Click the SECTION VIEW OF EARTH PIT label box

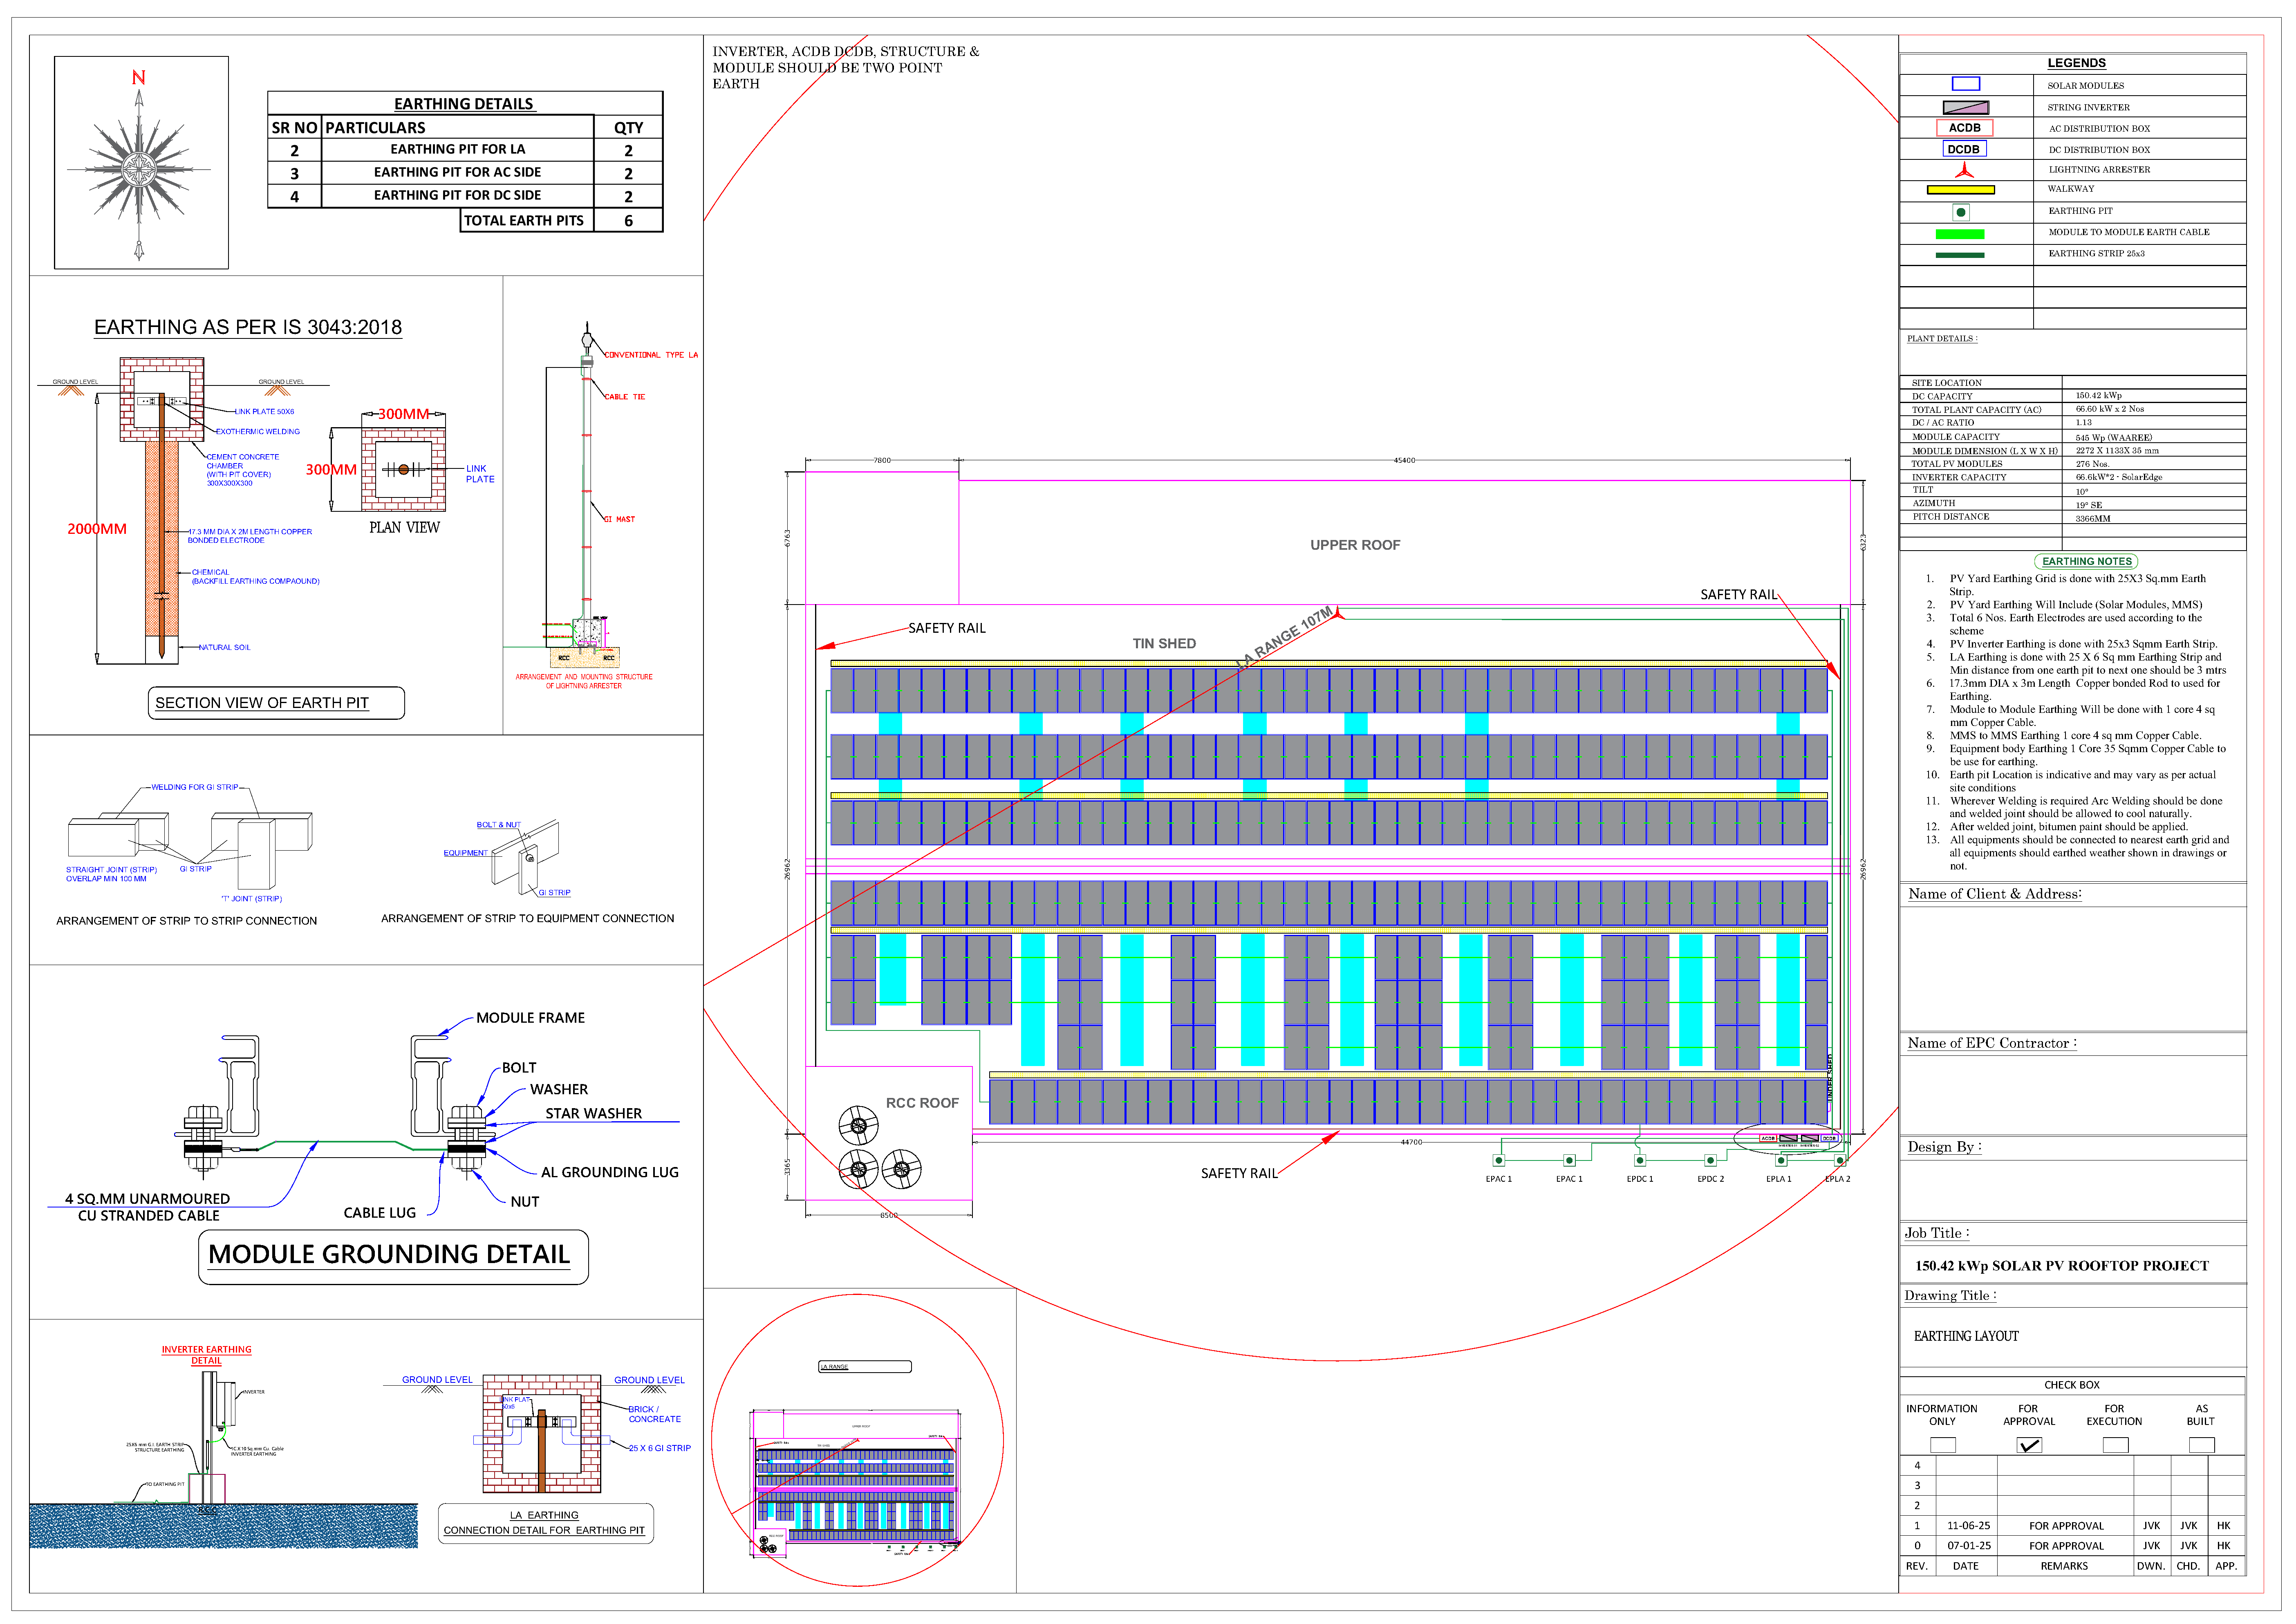pyautogui.click(x=276, y=703)
